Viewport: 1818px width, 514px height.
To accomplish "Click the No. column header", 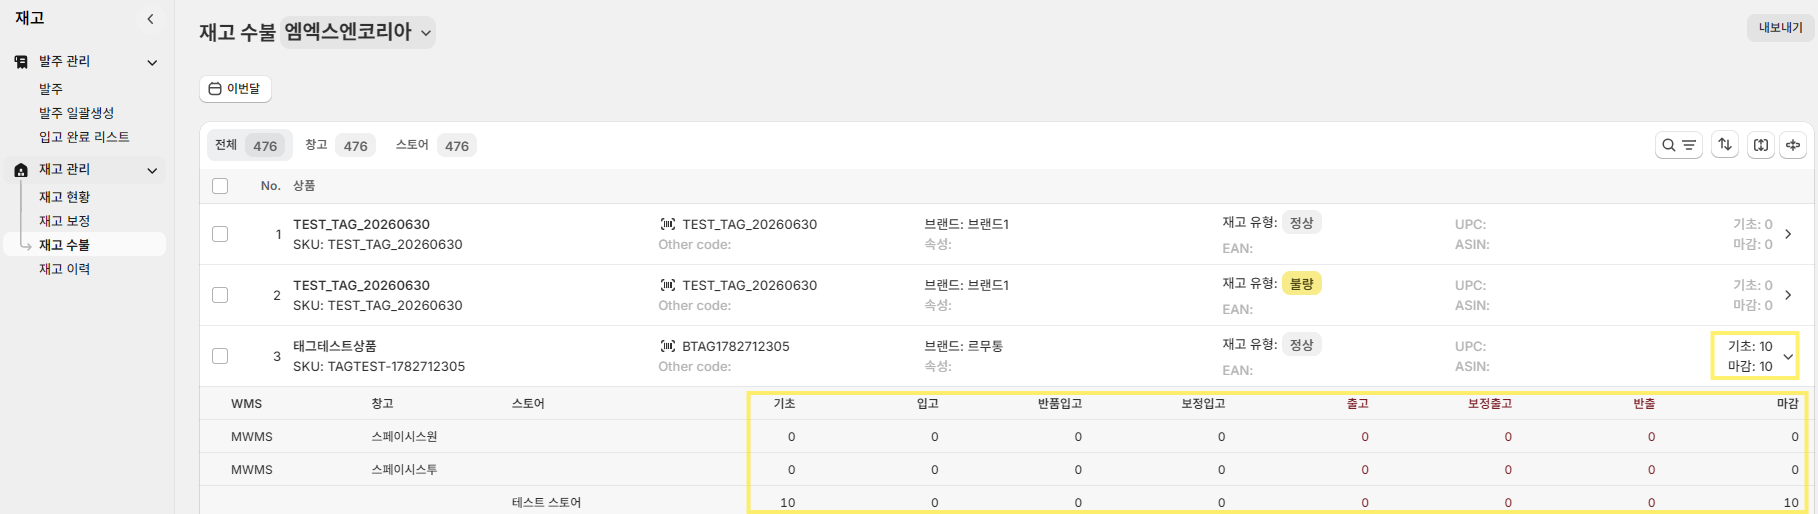I will (270, 186).
